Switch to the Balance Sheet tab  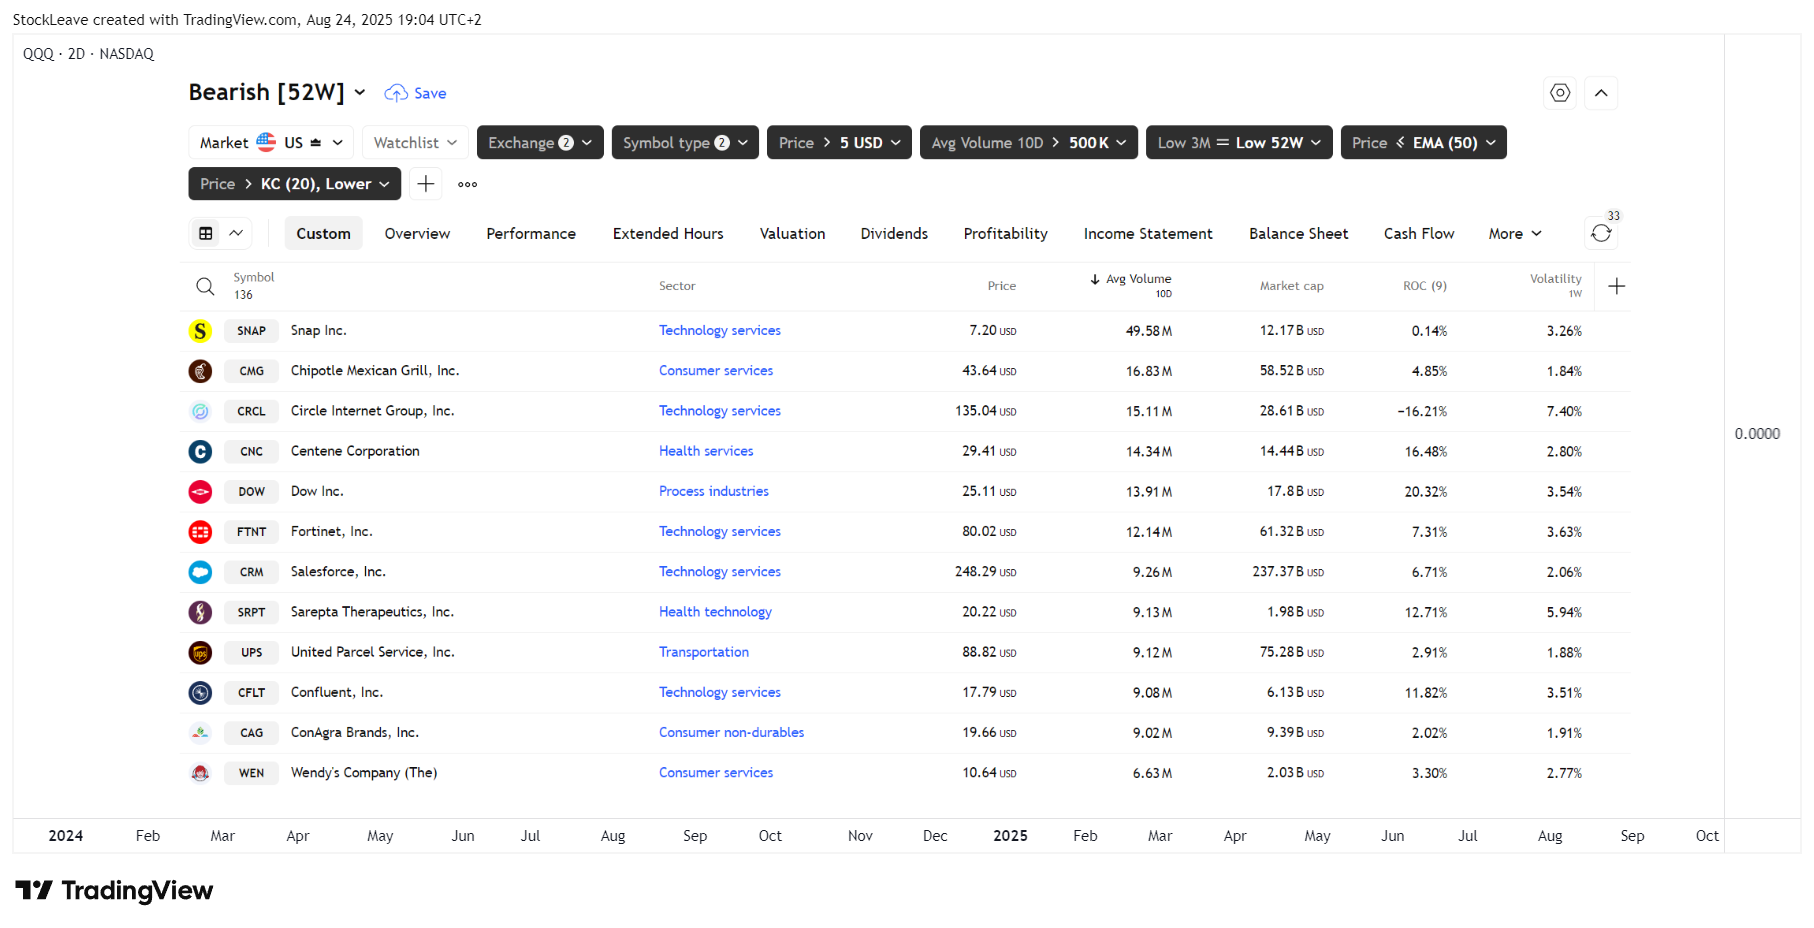coord(1298,234)
